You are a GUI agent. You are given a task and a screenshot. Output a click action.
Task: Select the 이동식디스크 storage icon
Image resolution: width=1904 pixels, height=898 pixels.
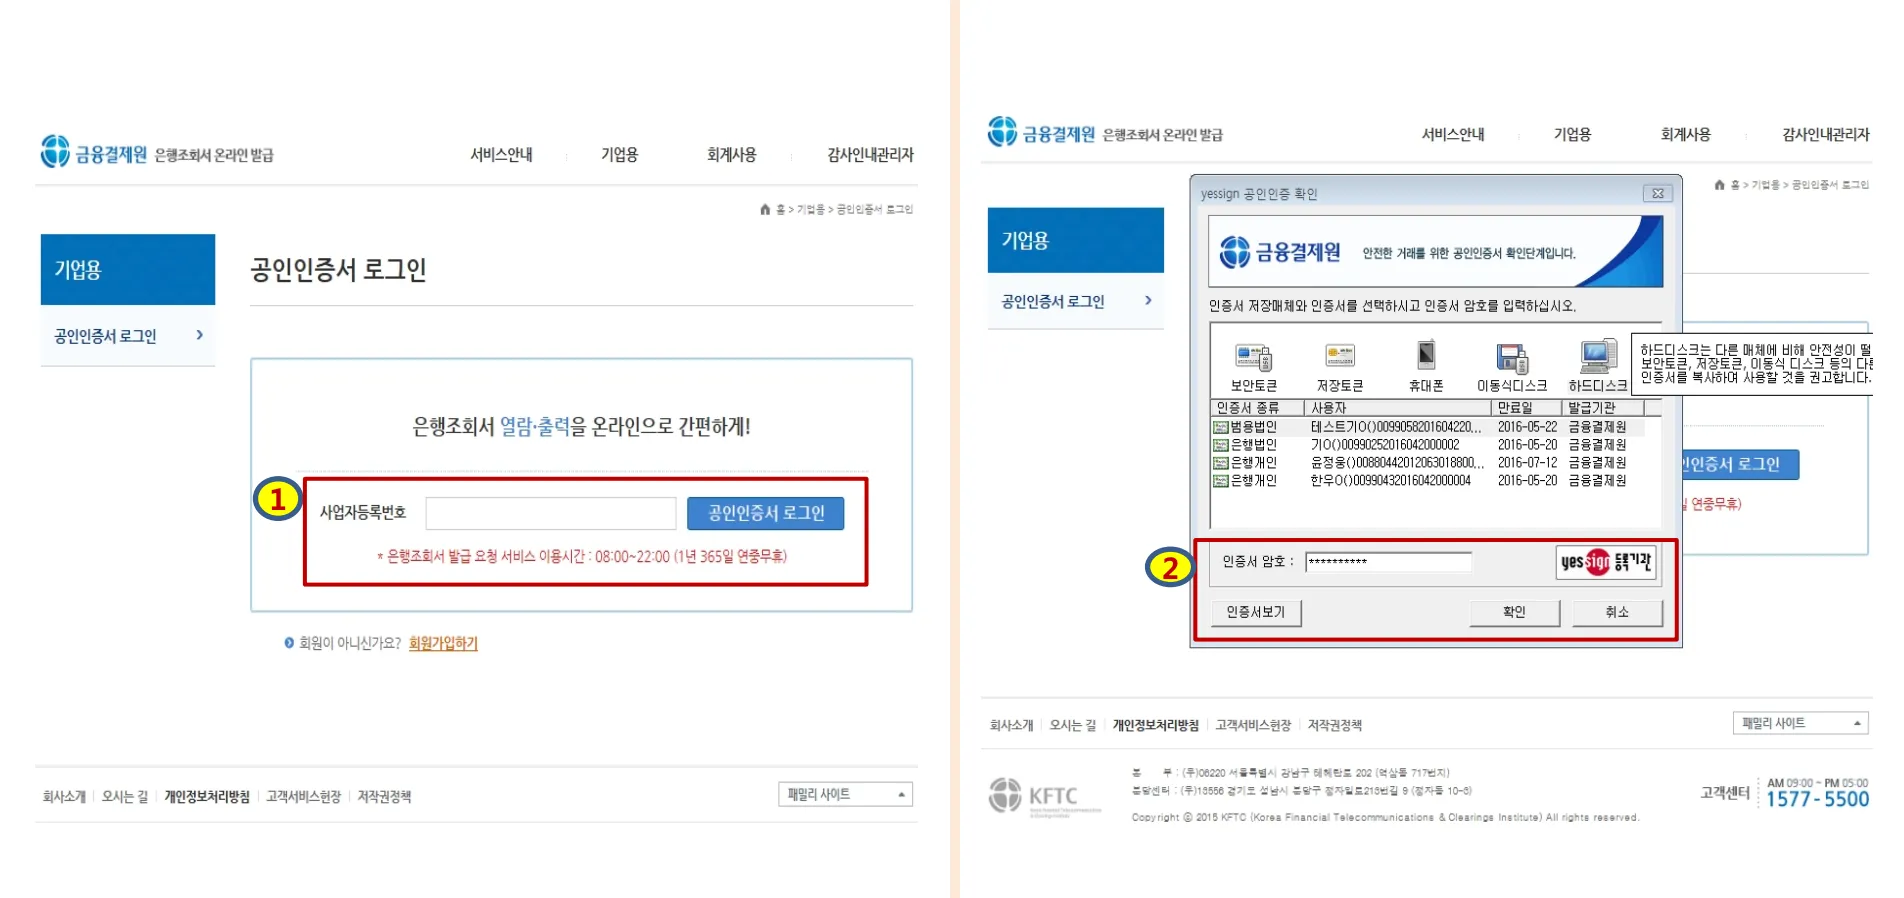pos(1511,359)
